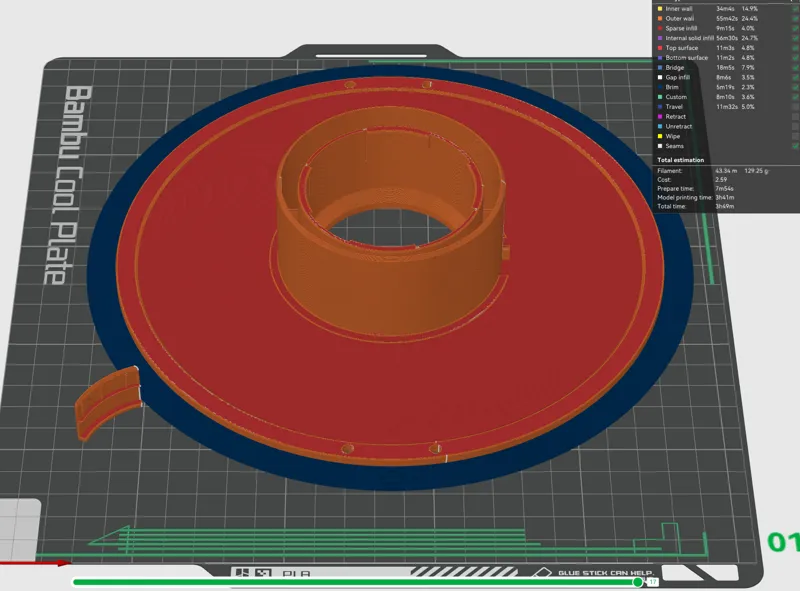The height and width of the screenshot is (591, 800).
Task: Toggle Custom line type checkbox
Action: (x=796, y=97)
